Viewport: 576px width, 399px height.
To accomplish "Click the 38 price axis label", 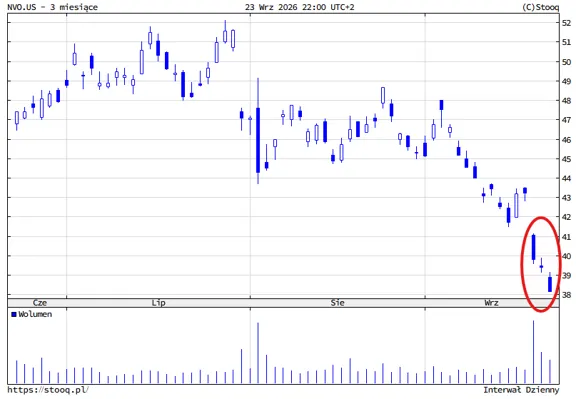I will click(x=566, y=295).
